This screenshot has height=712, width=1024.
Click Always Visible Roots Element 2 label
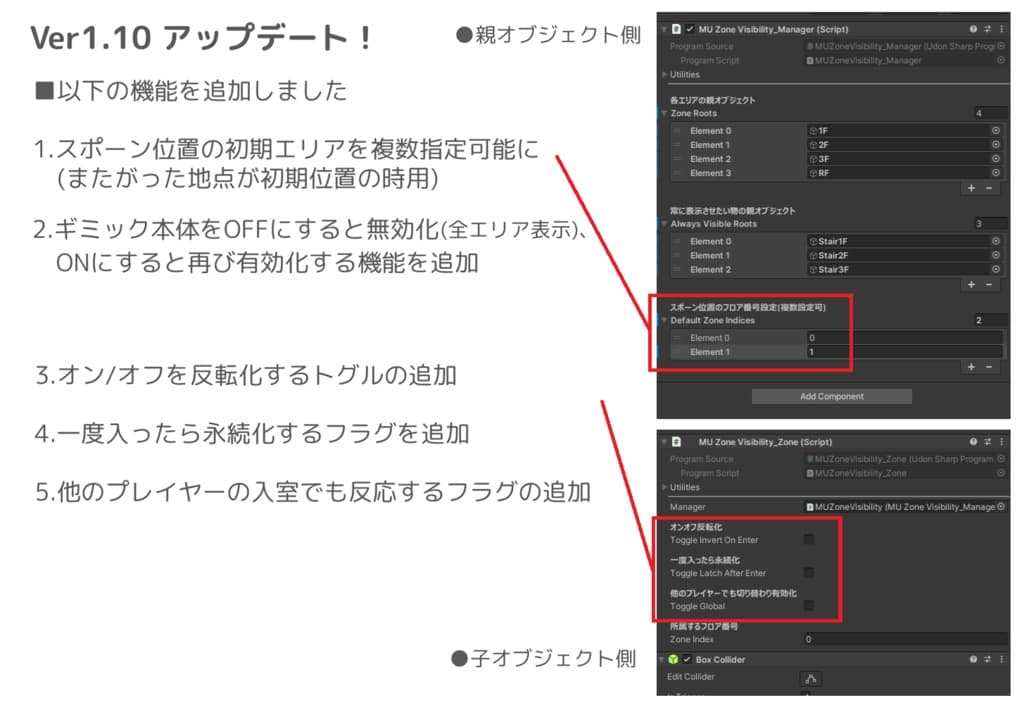[711, 269]
